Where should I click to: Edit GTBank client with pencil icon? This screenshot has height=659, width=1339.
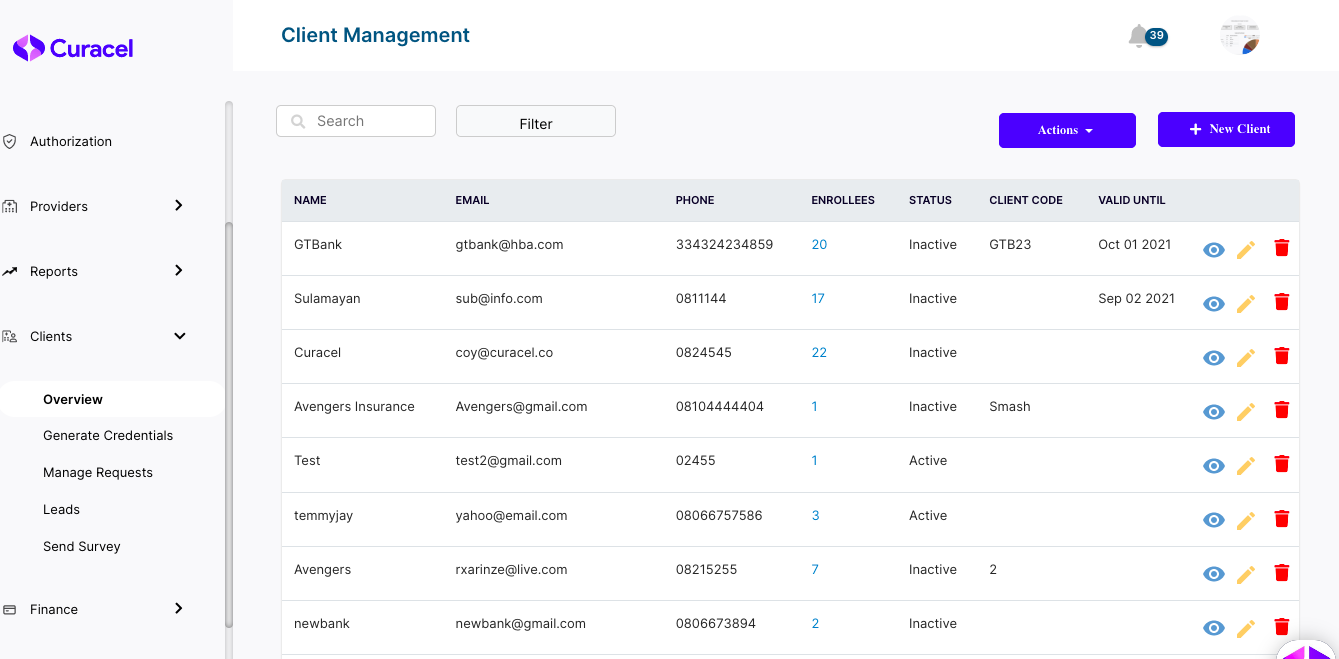[x=1246, y=250]
